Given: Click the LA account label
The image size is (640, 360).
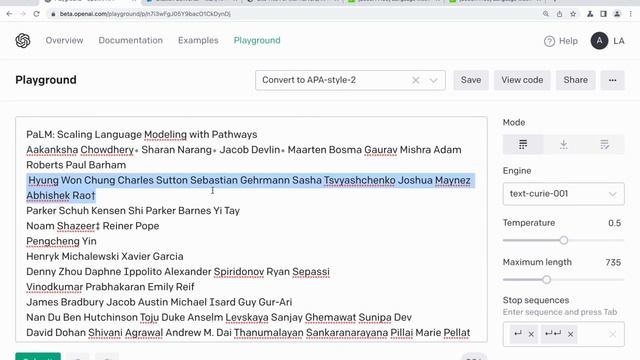Looking at the screenshot, I should click(619, 41).
